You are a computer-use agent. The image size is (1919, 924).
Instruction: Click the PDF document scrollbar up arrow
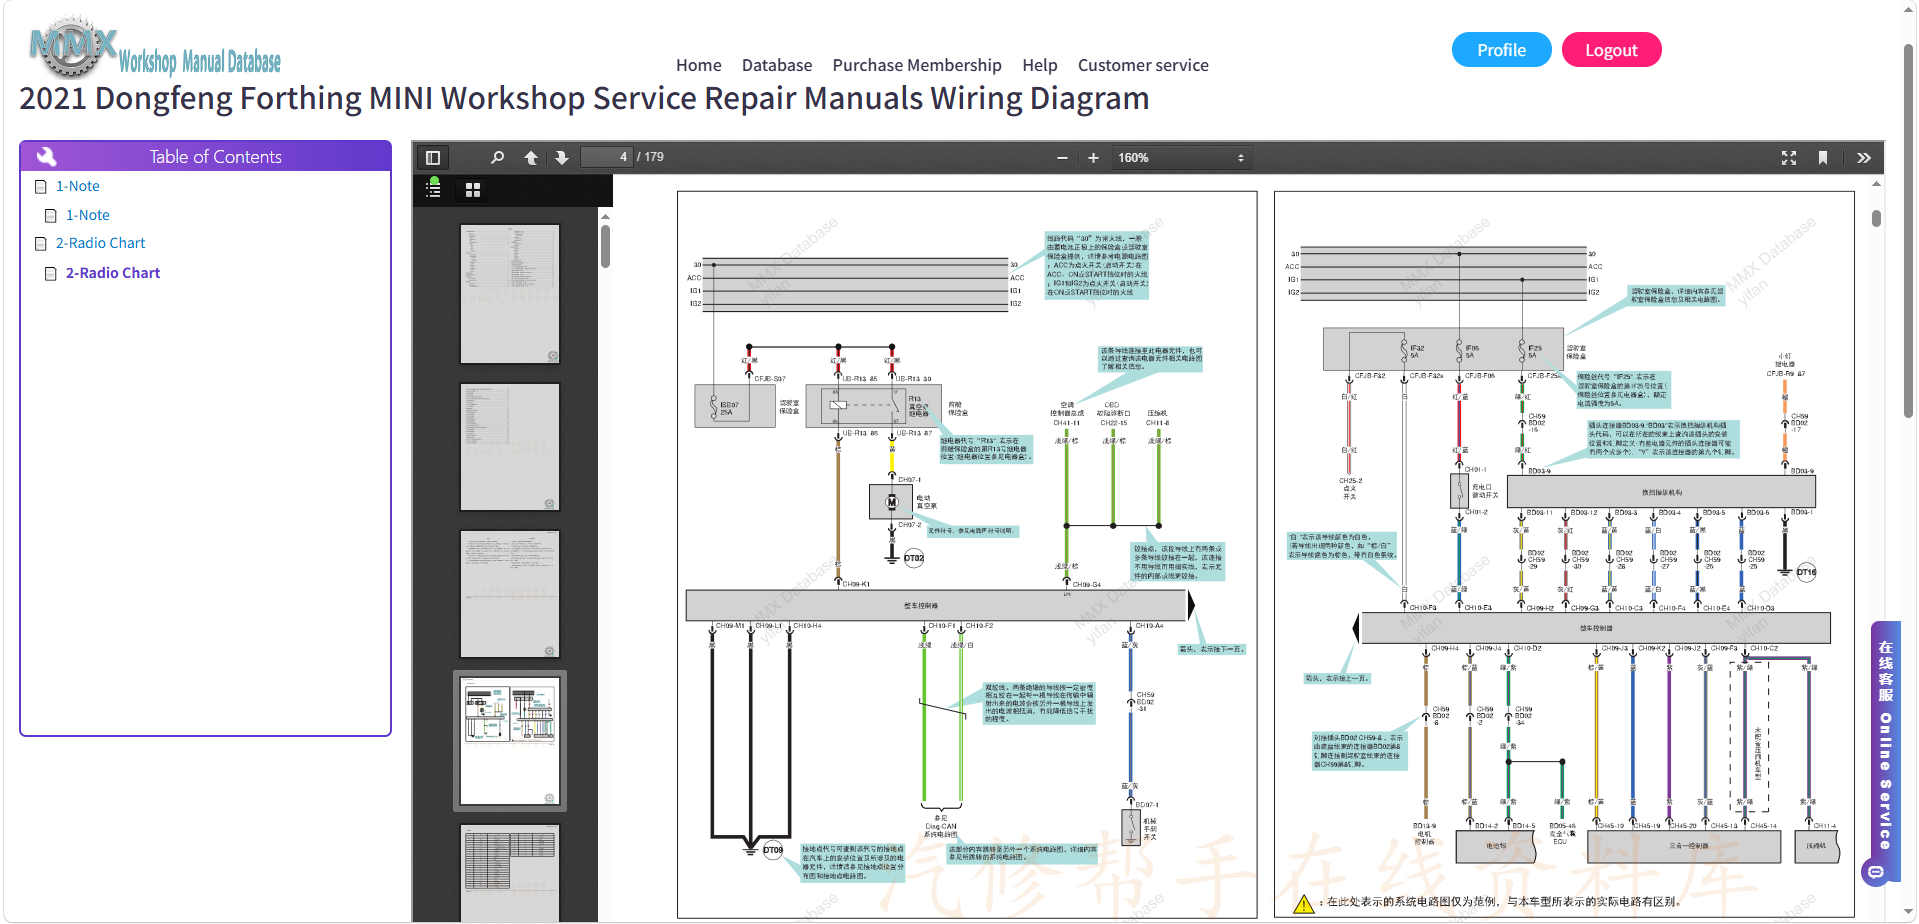[1876, 184]
